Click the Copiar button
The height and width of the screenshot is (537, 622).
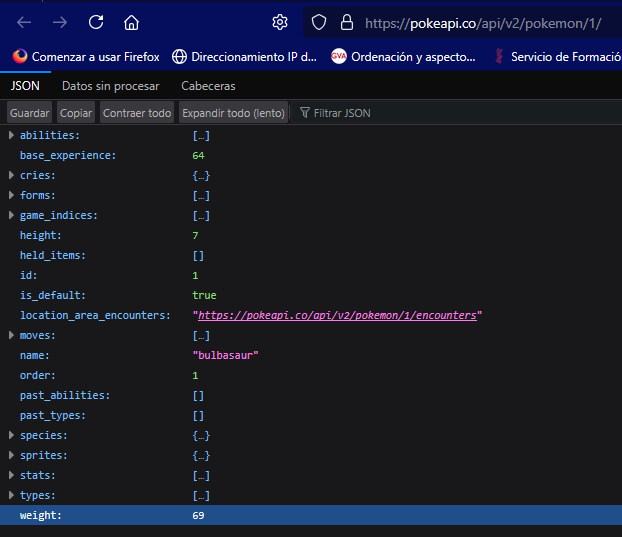click(76, 113)
